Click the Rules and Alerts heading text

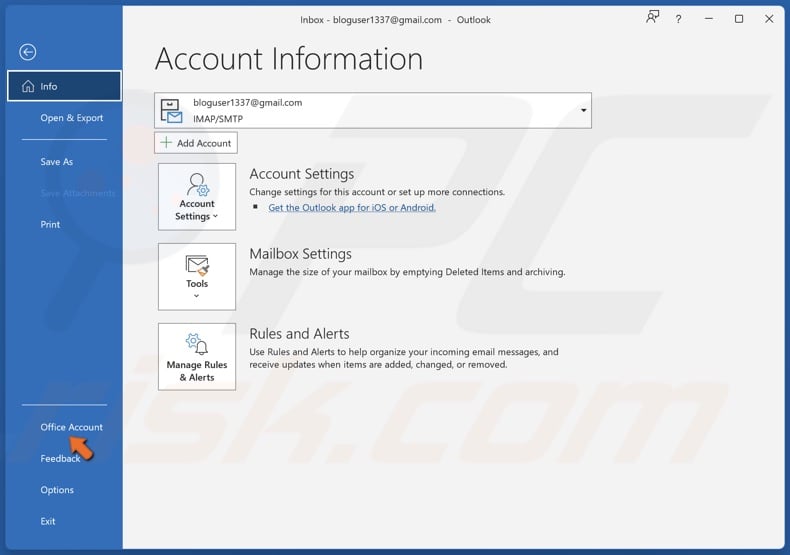(299, 334)
